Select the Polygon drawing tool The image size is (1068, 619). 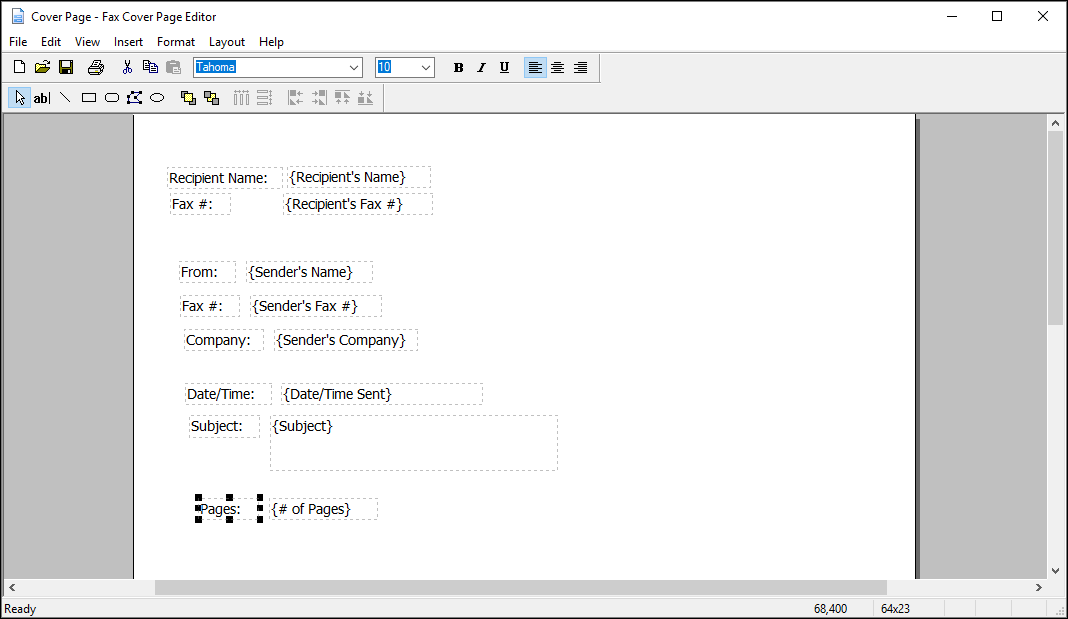[x=134, y=98]
